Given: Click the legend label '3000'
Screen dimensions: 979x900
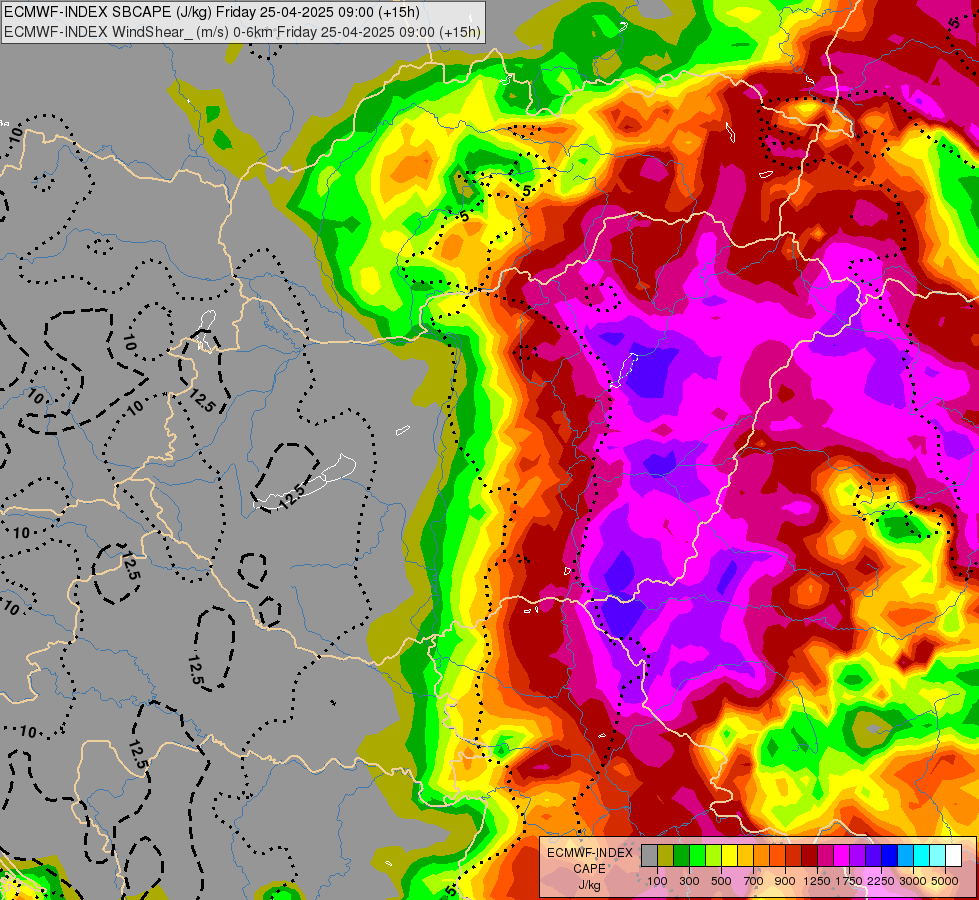Looking at the screenshot, I should point(913,881).
